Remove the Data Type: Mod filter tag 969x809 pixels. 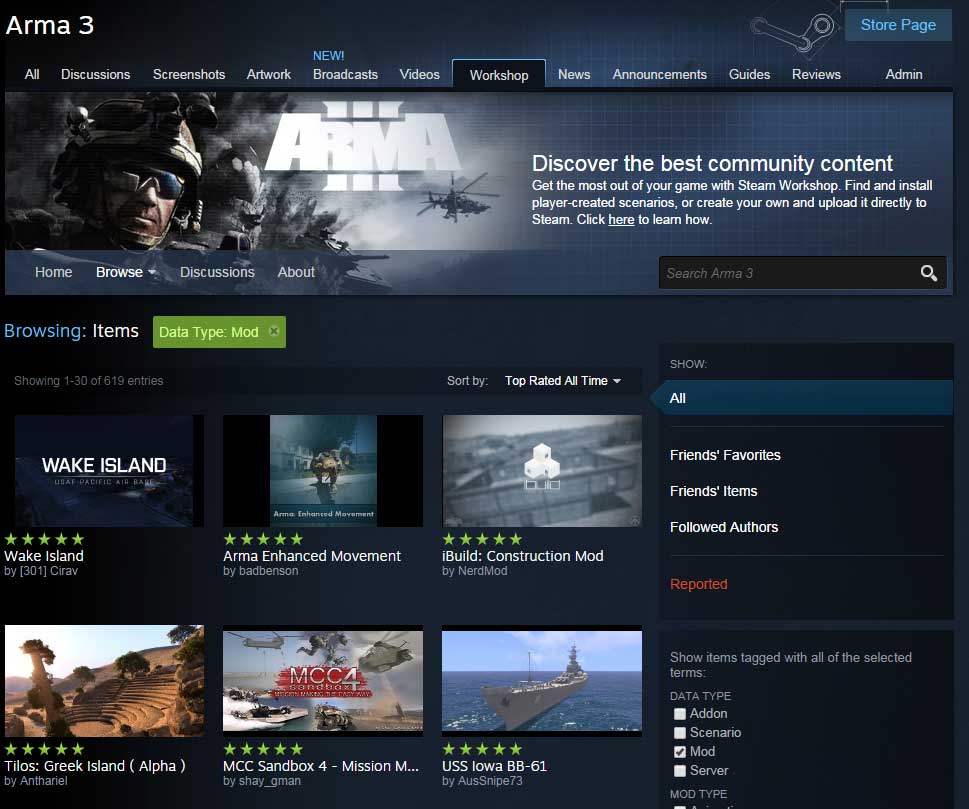(274, 331)
